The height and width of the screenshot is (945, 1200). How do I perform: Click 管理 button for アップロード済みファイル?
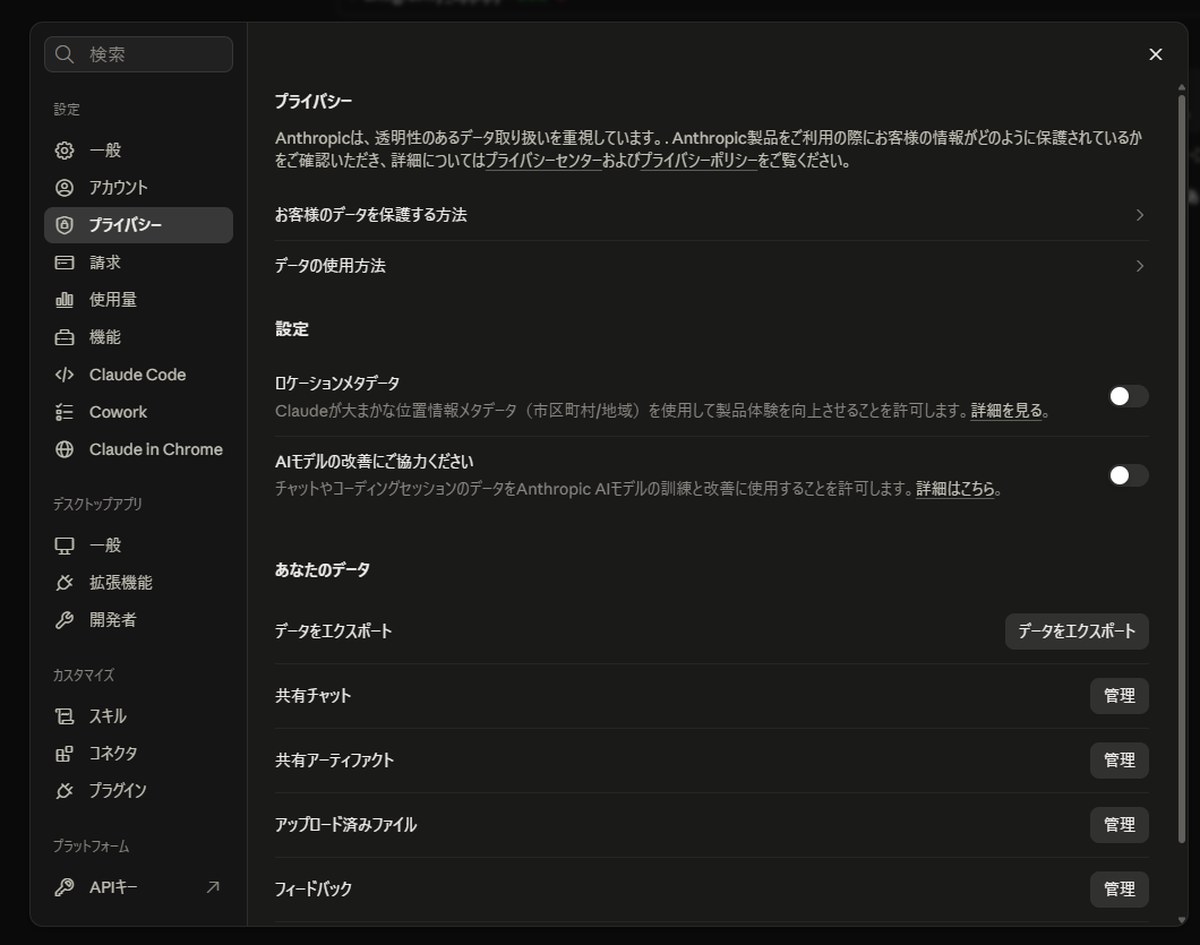coord(1119,825)
